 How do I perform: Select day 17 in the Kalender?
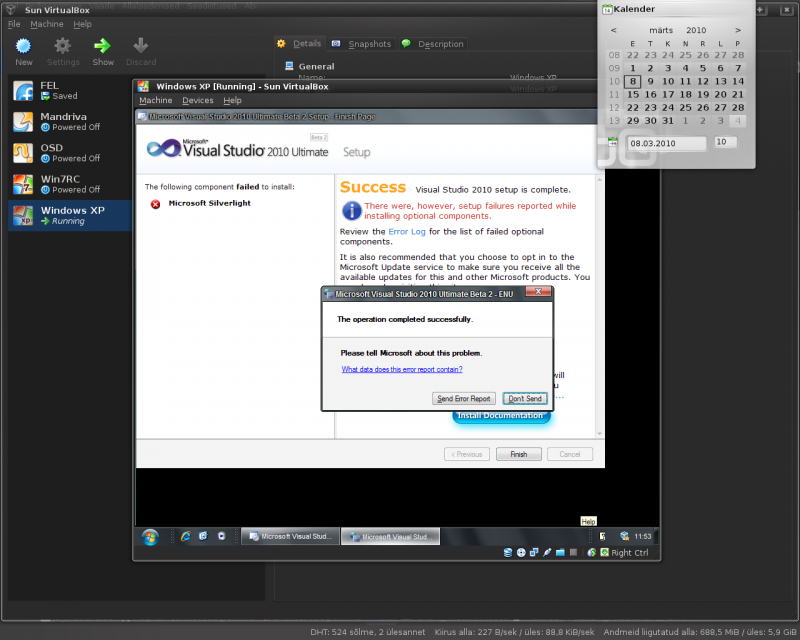pos(668,94)
